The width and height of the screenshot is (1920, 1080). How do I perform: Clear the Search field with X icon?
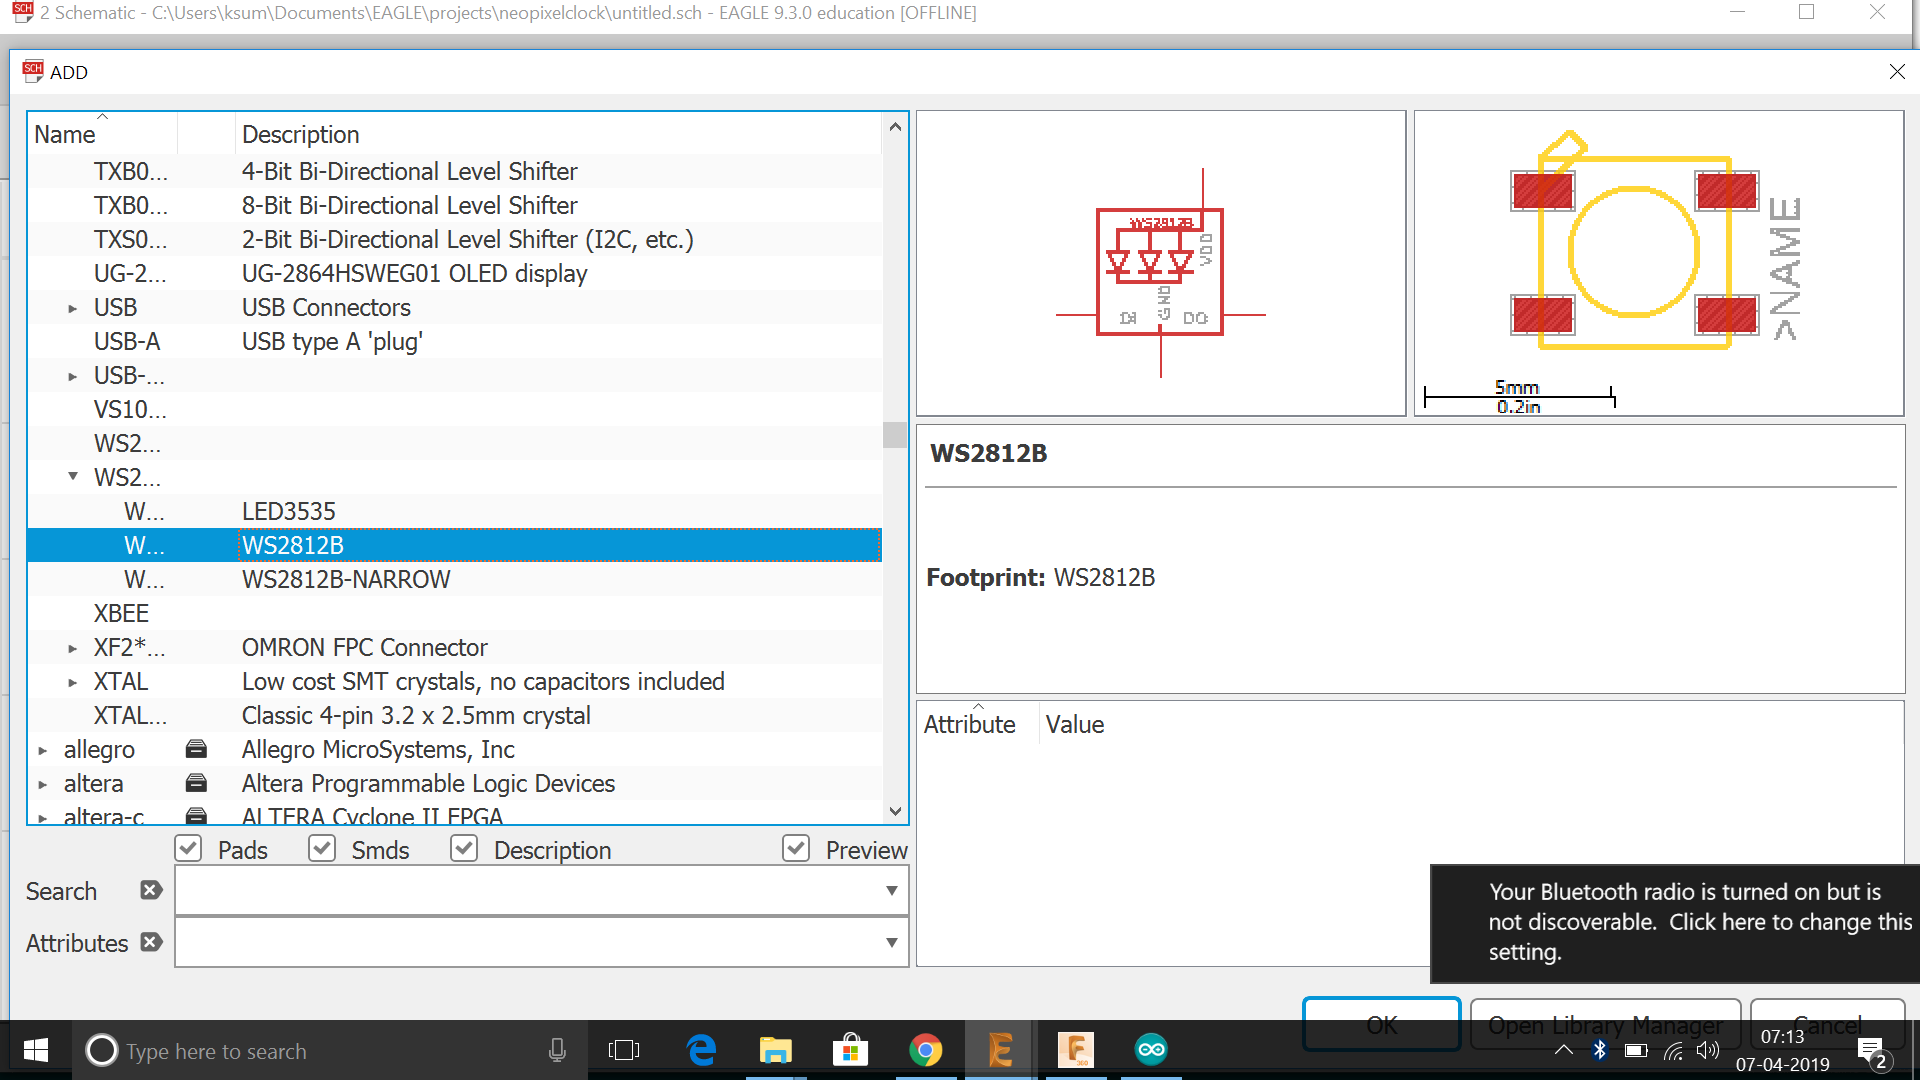point(151,890)
